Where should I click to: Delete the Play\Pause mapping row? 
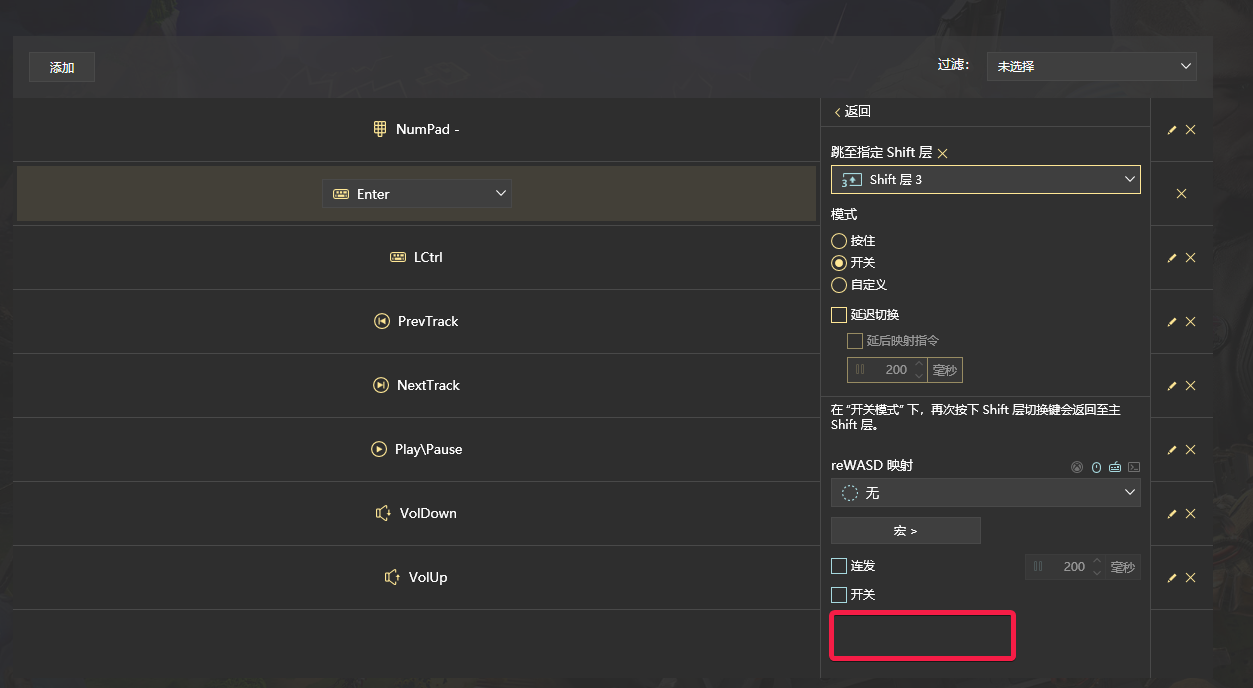(1191, 450)
